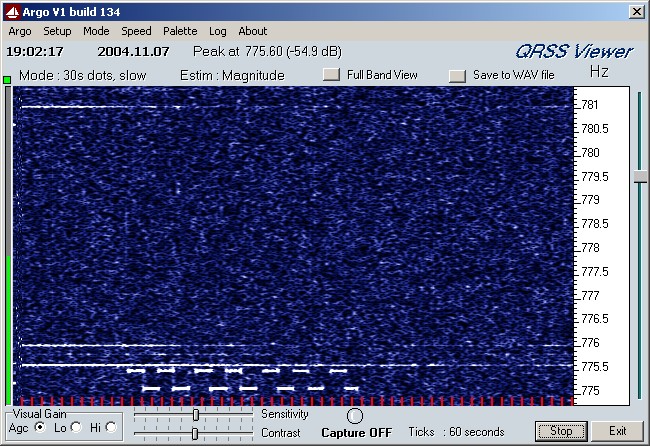Open the Palette menu
Image resolution: width=650 pixels, height=446 pixels.
point(180,31)
